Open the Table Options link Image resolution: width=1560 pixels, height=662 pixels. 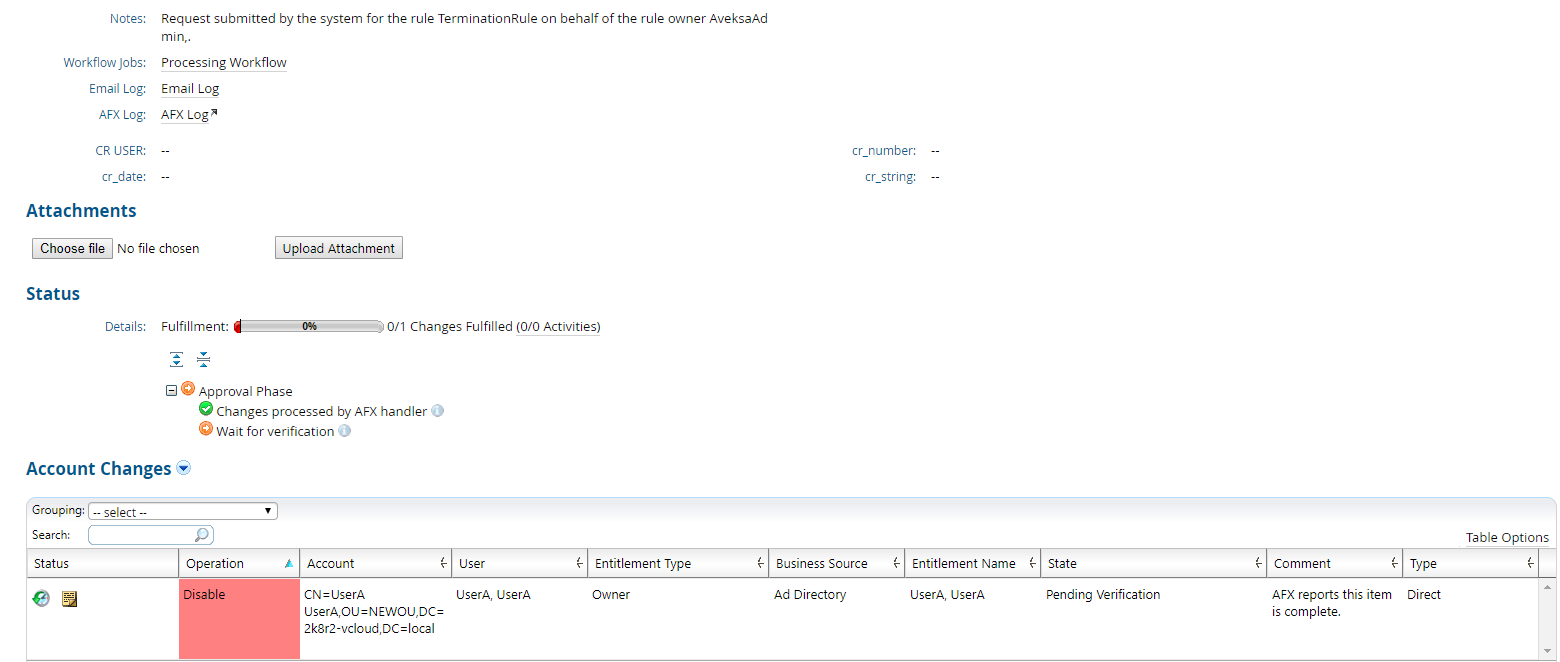click(1507, 537)
